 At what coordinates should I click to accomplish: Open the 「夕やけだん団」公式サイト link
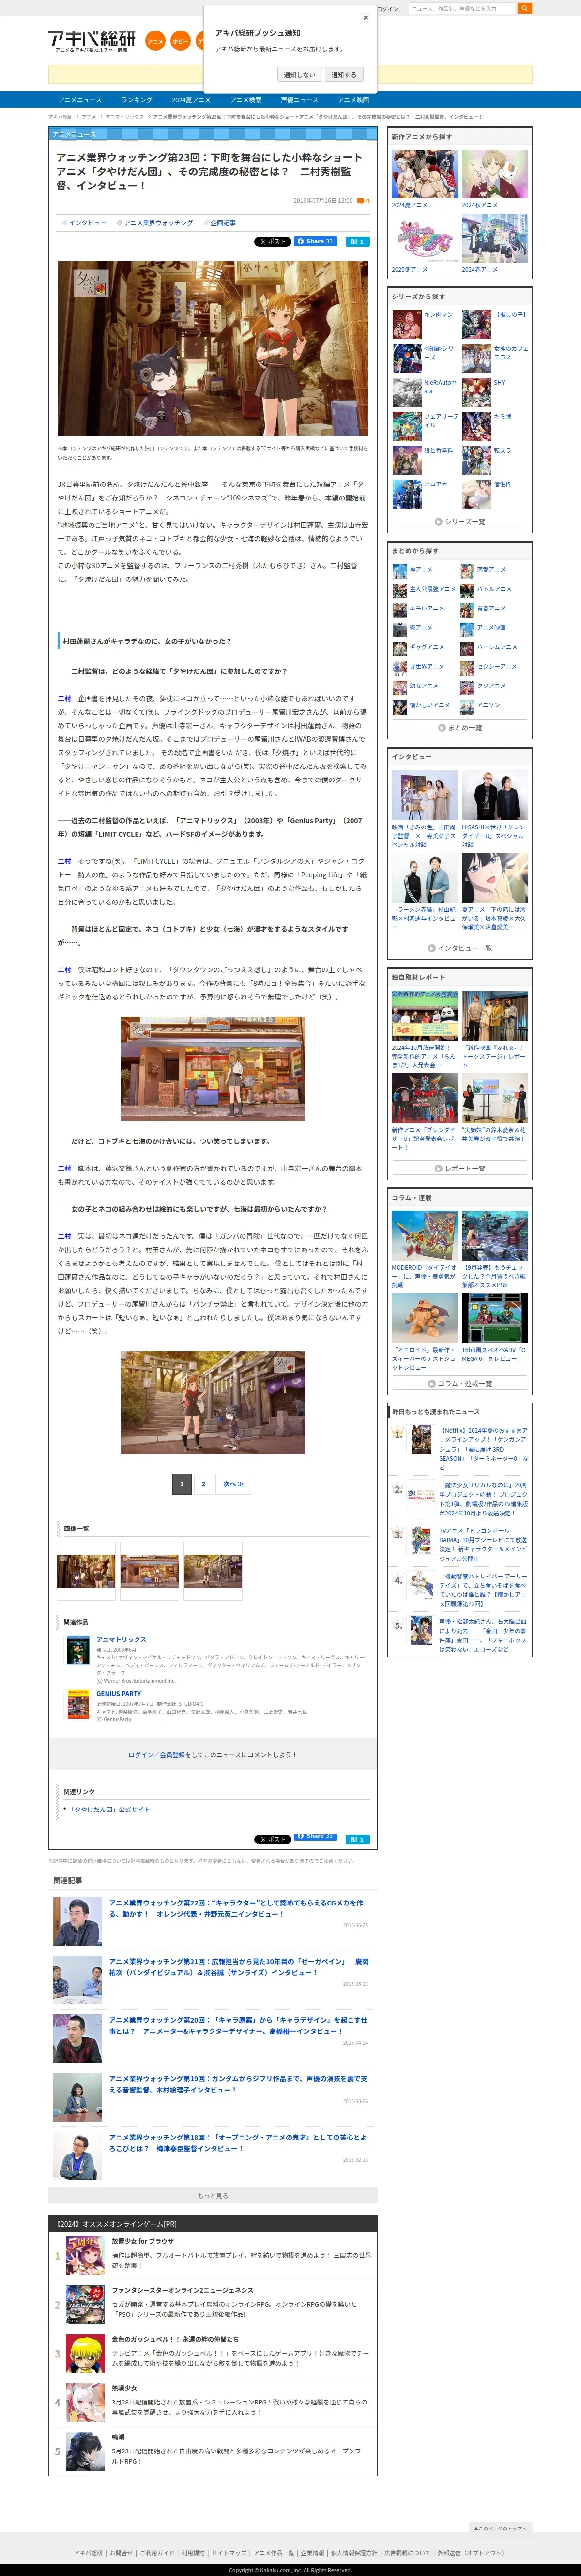(x=109, y=1810)
